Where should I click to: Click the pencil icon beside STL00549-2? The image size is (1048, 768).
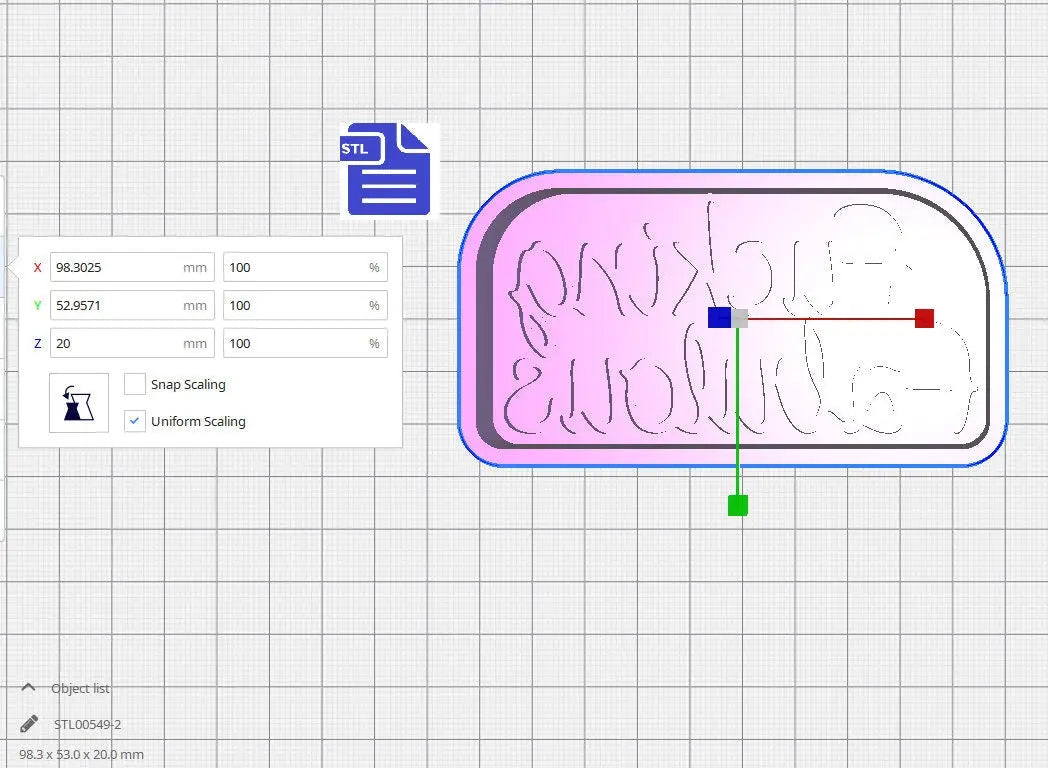pos(29,724)
